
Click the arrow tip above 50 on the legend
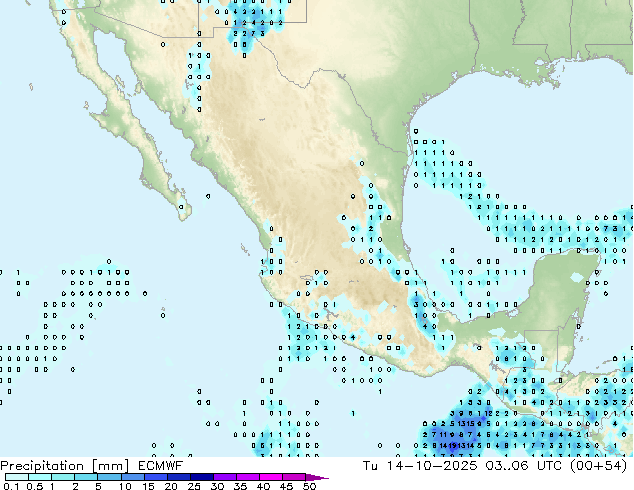coord(317,478)
